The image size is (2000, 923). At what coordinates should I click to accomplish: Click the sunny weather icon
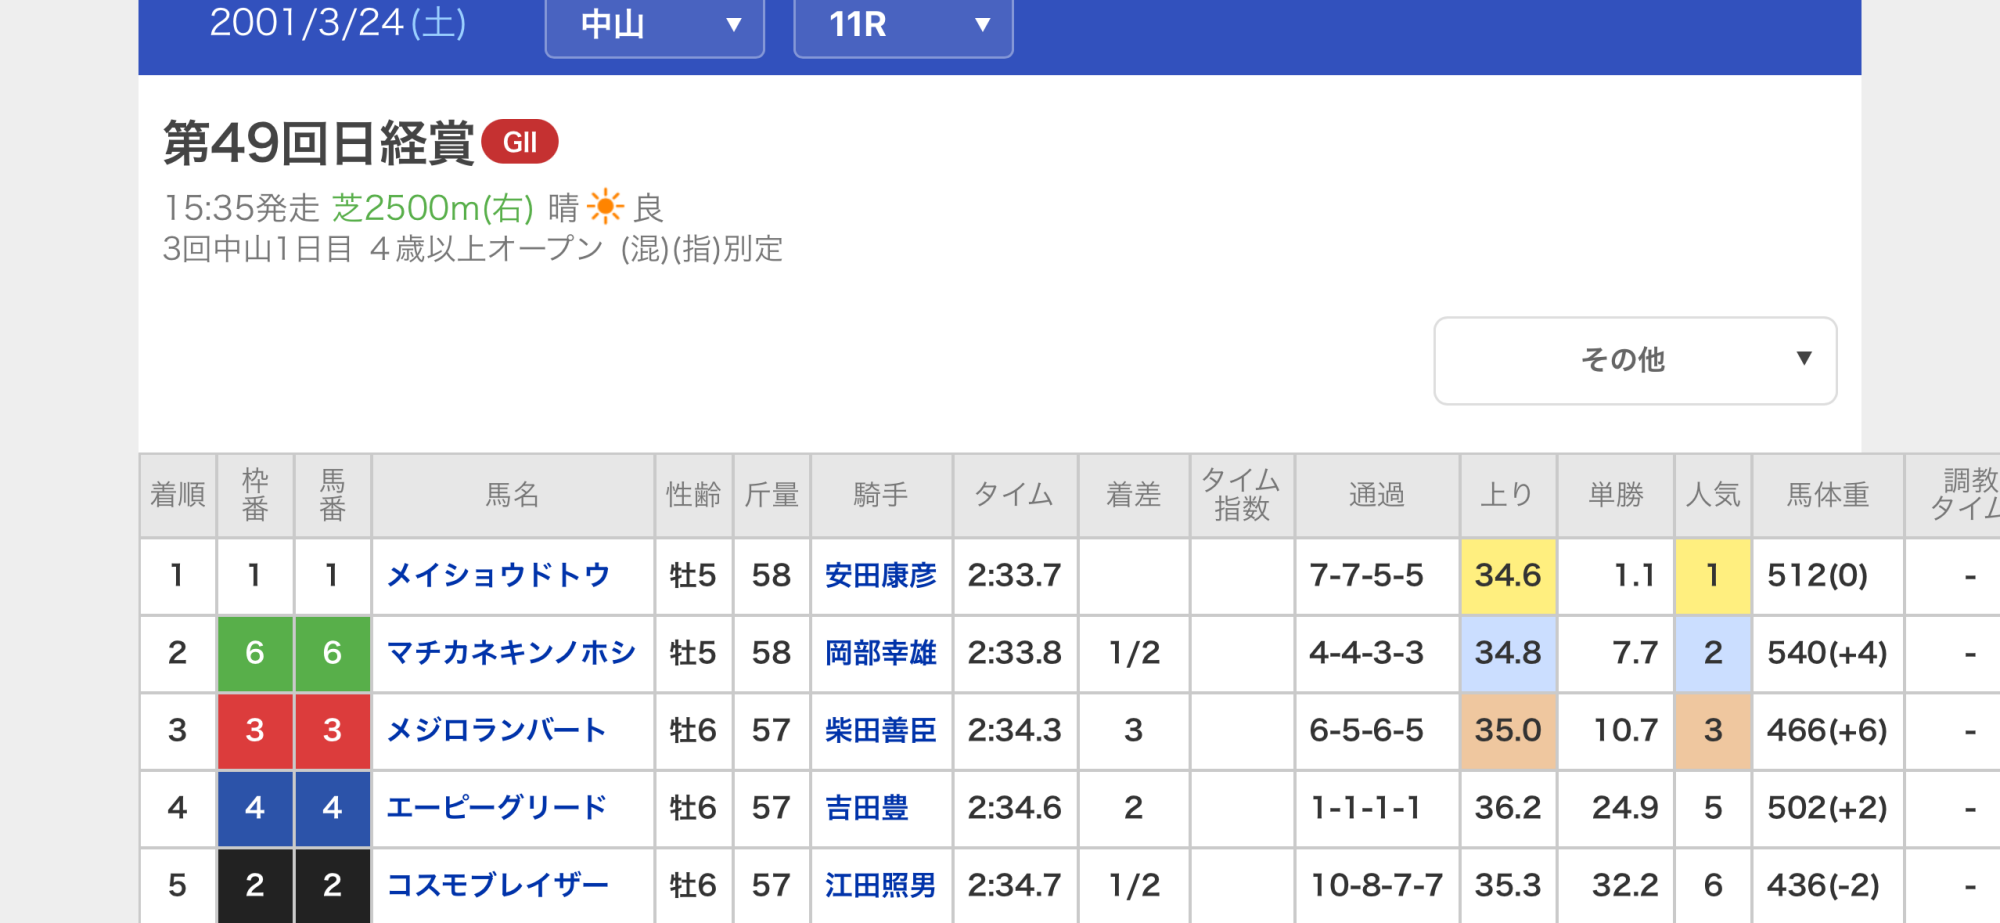coord(605,207)
